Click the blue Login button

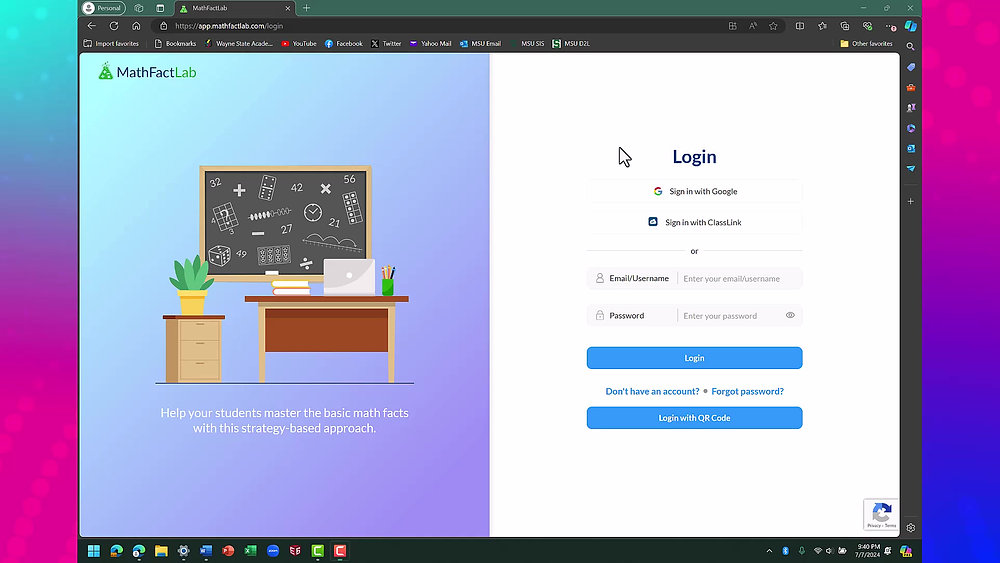click(695, 358)
